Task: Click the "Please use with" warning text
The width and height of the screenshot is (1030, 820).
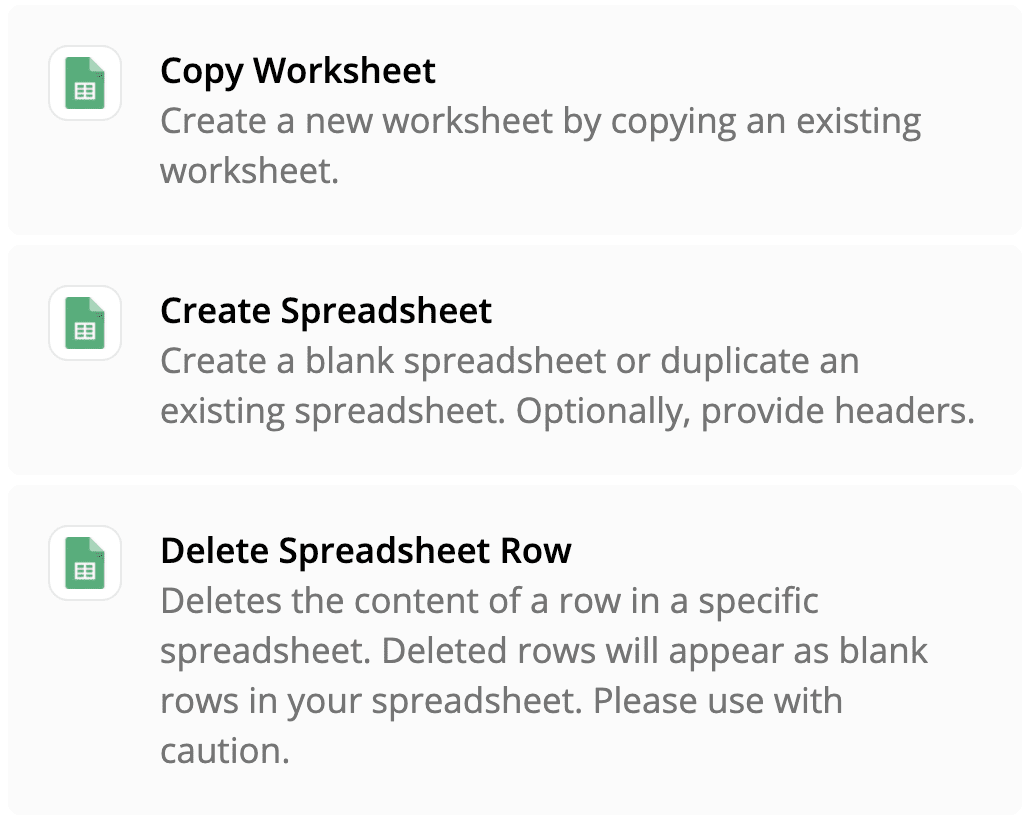Action: 717,700
